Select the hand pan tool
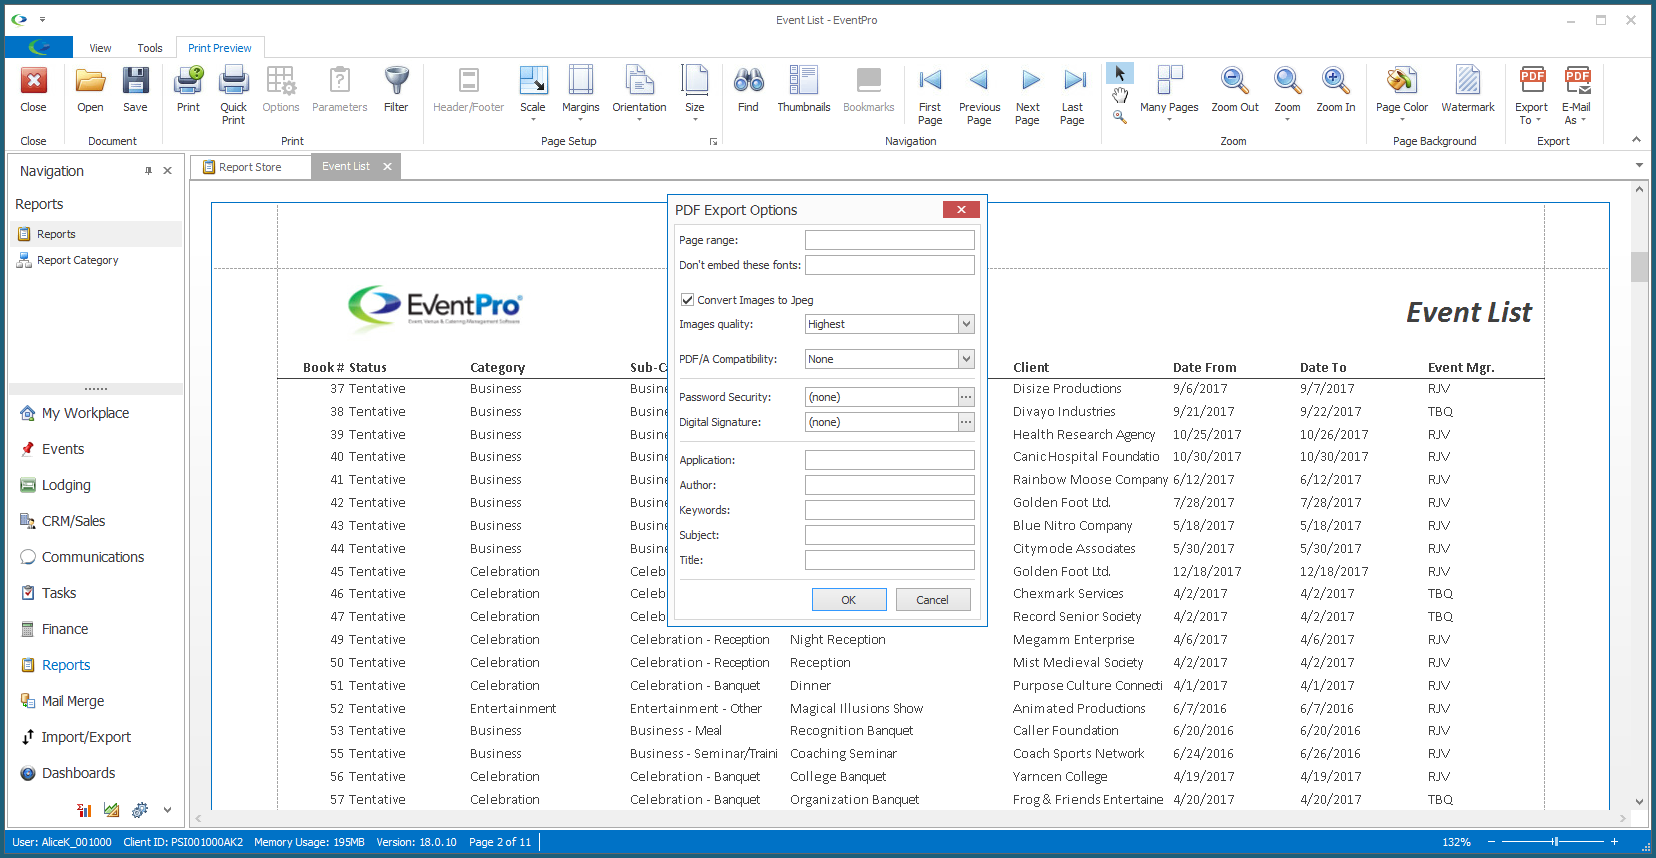Screen dimensions: 1656x858 click(1120, 95)
